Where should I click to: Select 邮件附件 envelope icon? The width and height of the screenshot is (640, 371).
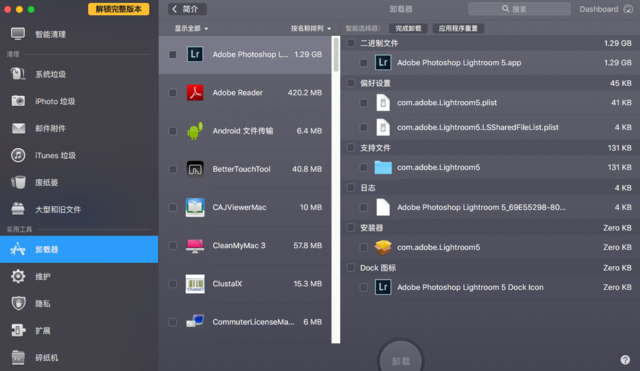tap(18, 128)
